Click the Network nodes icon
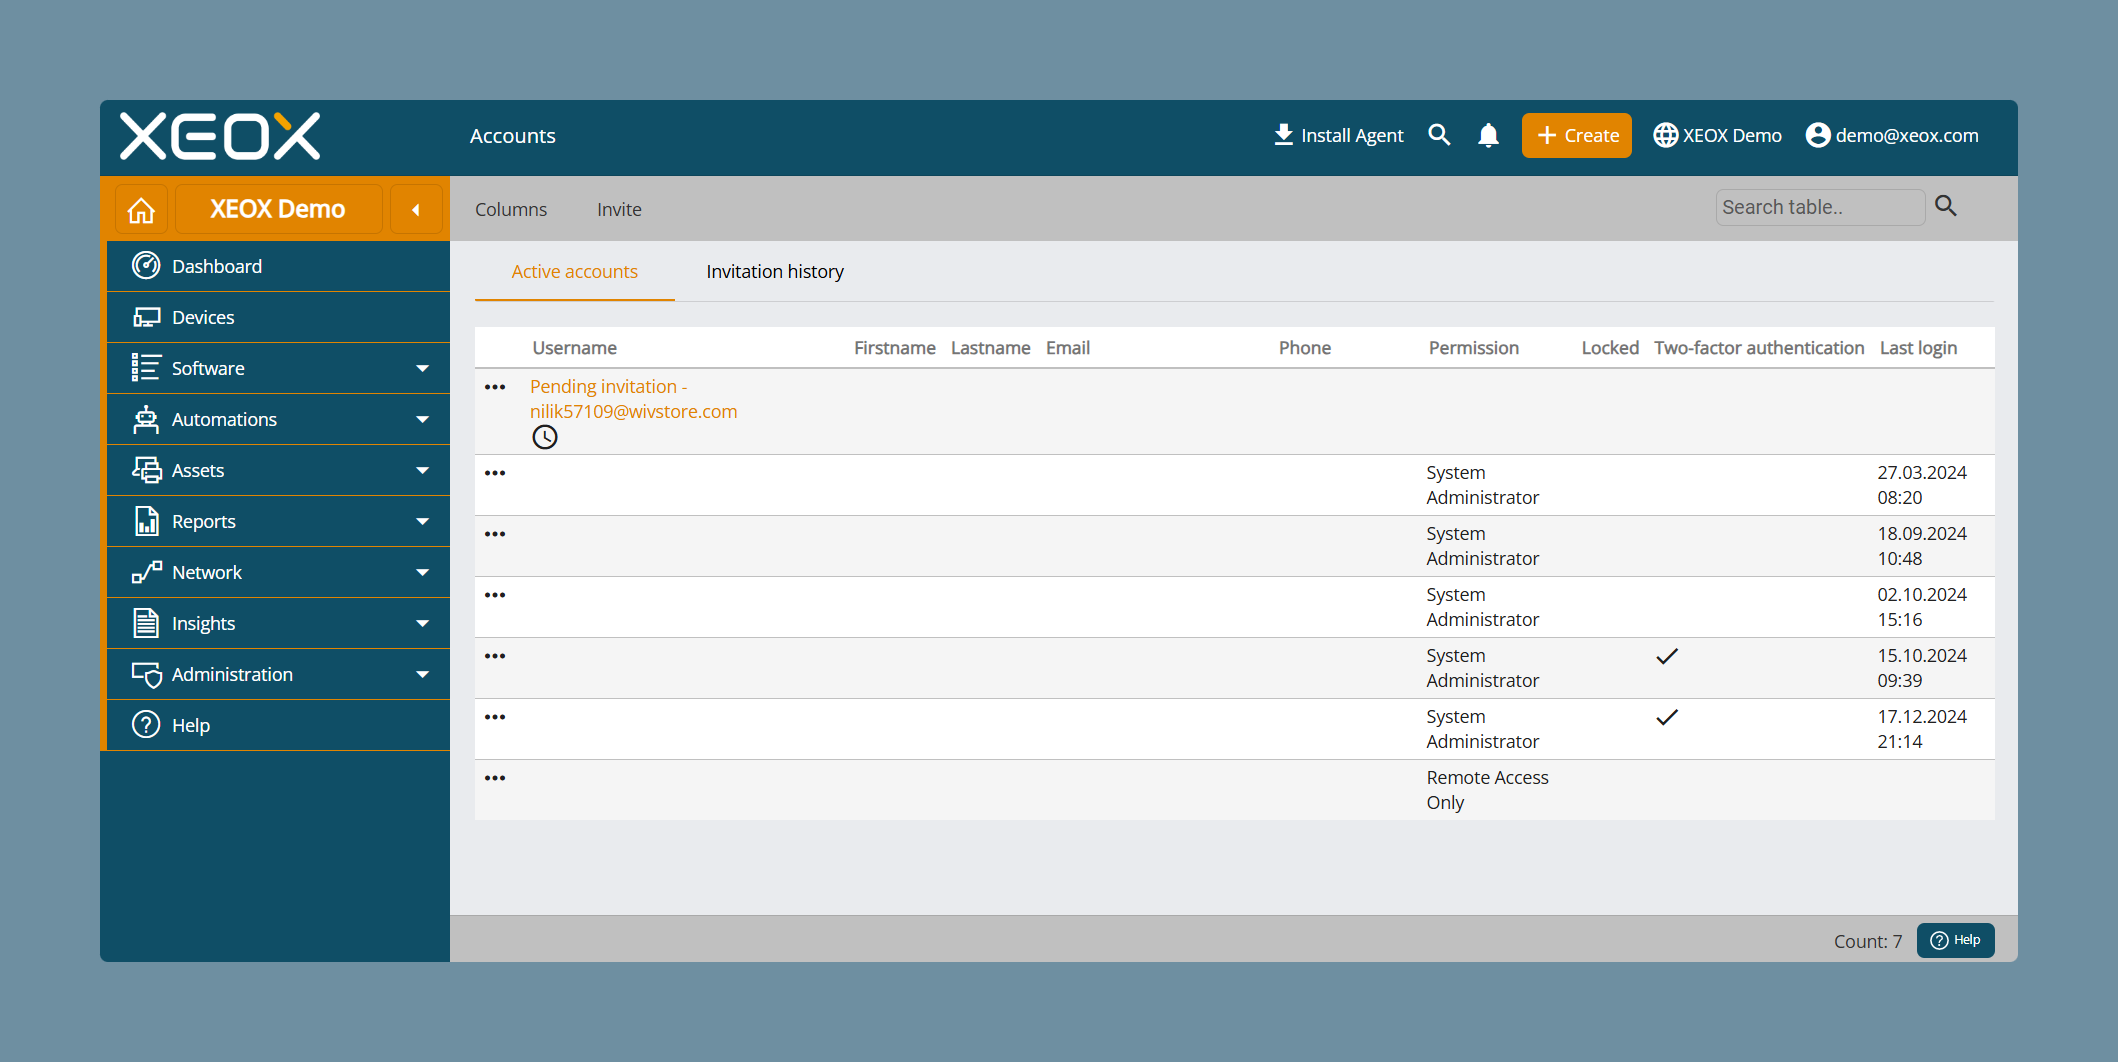 coord(146,572)
